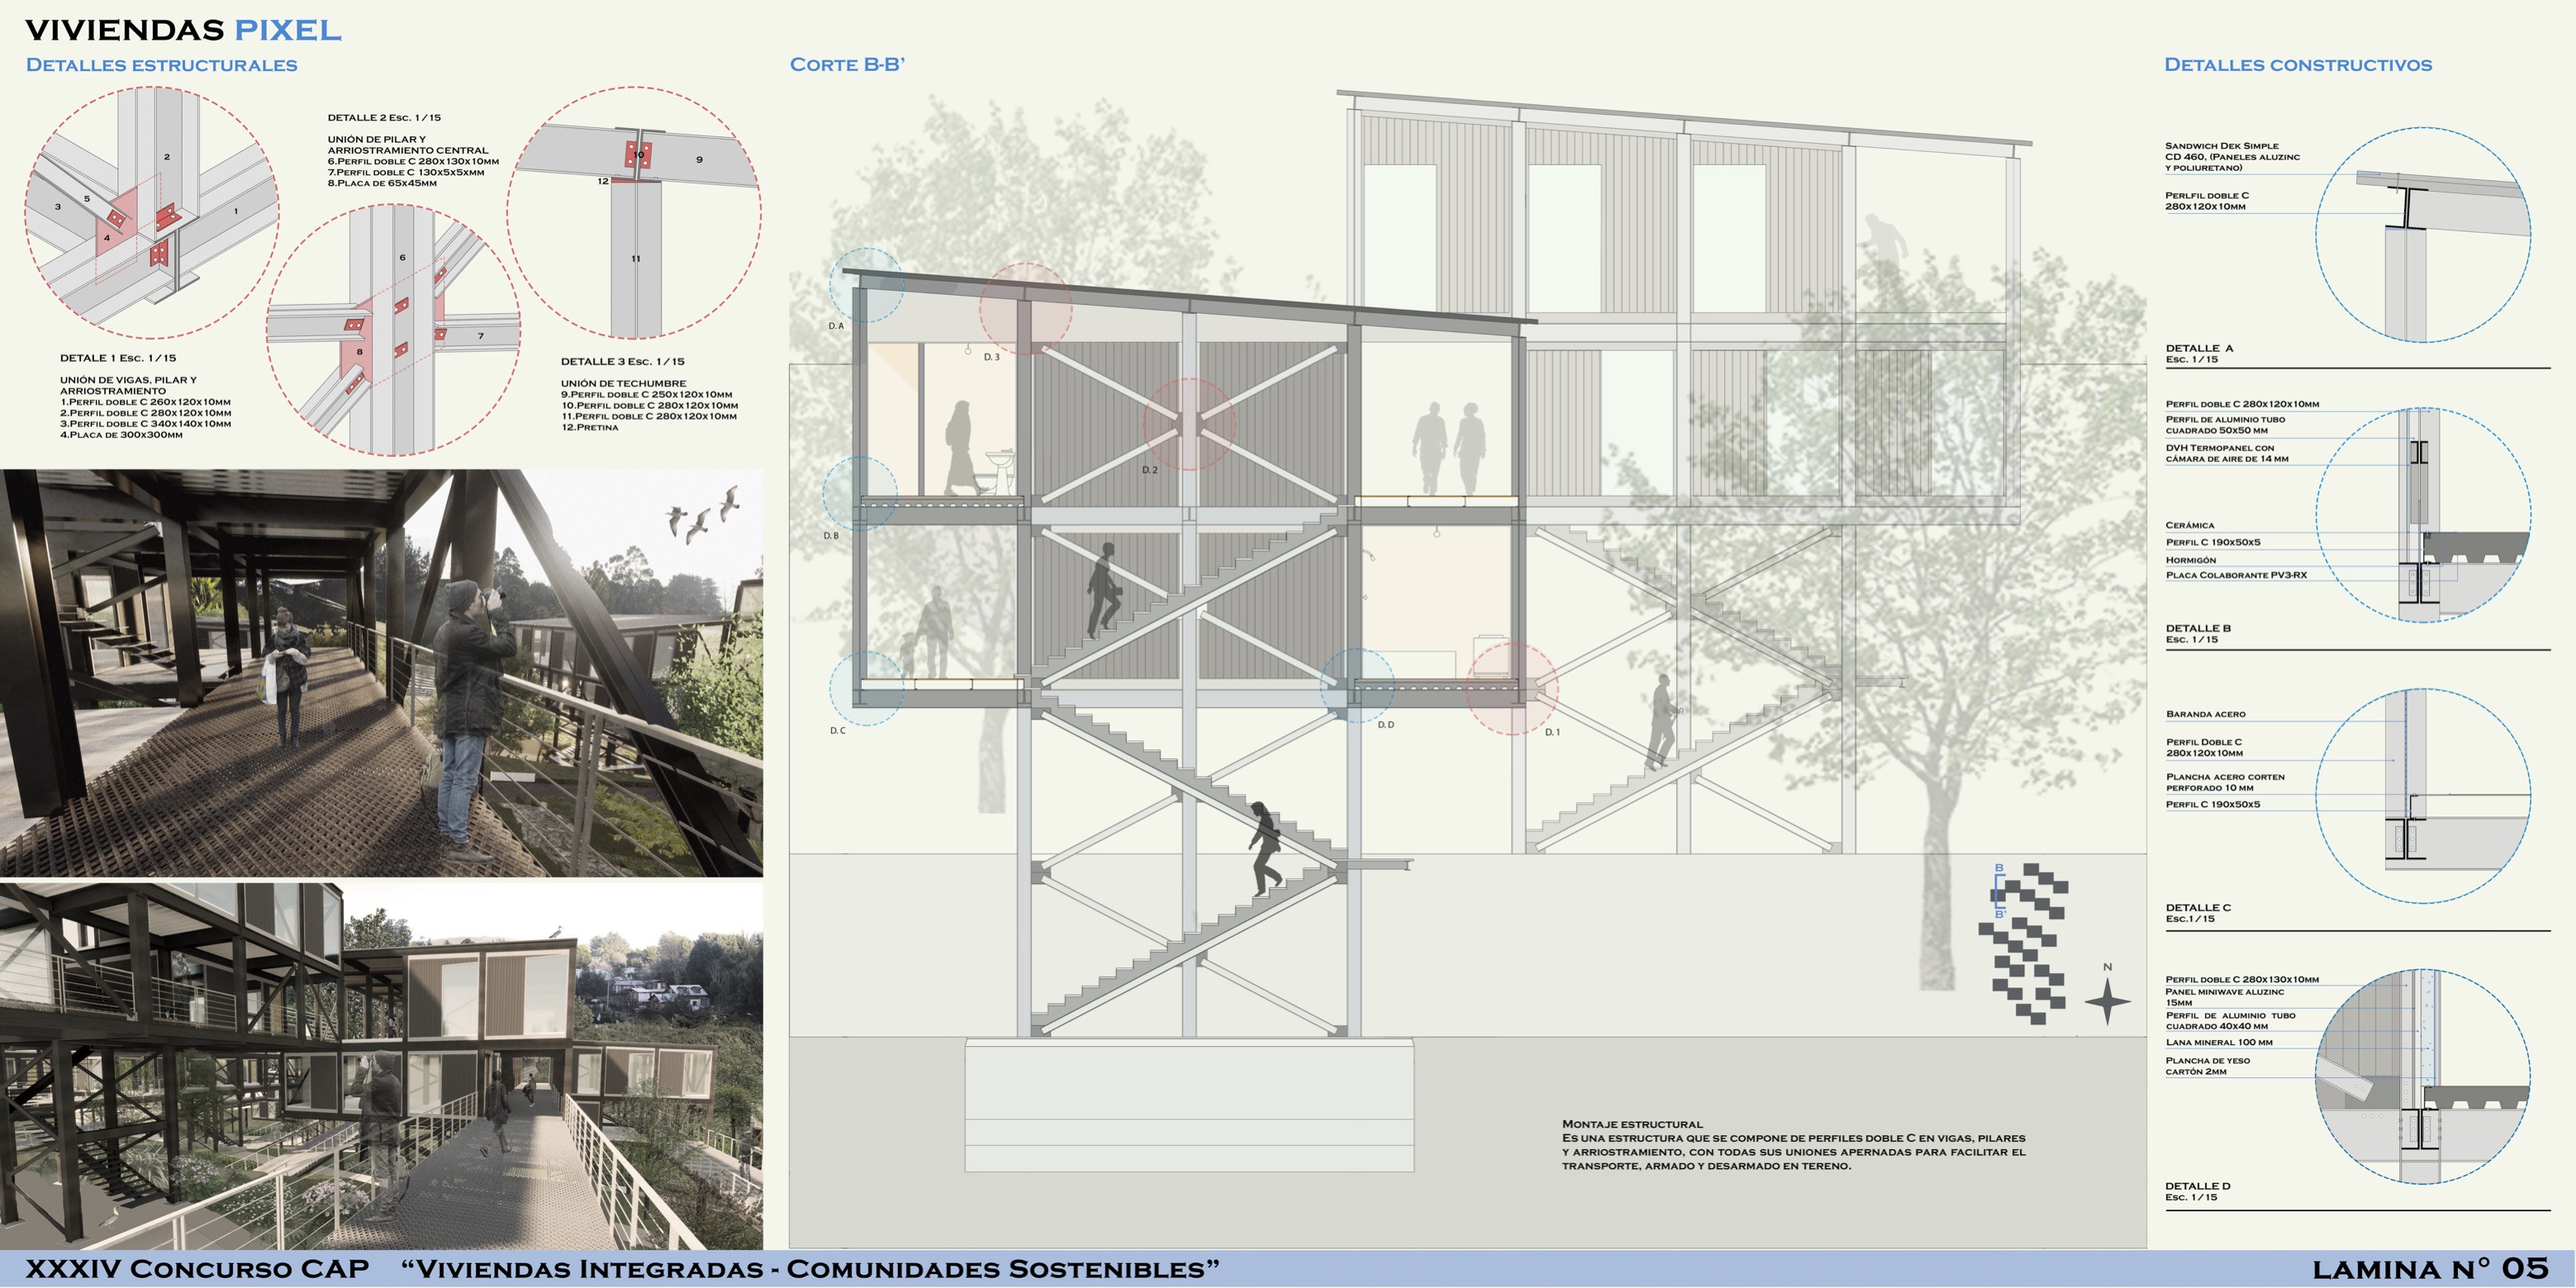Click the Montaje Estructural description text
The image size is (2576, 1288).
[1792, 1145]
